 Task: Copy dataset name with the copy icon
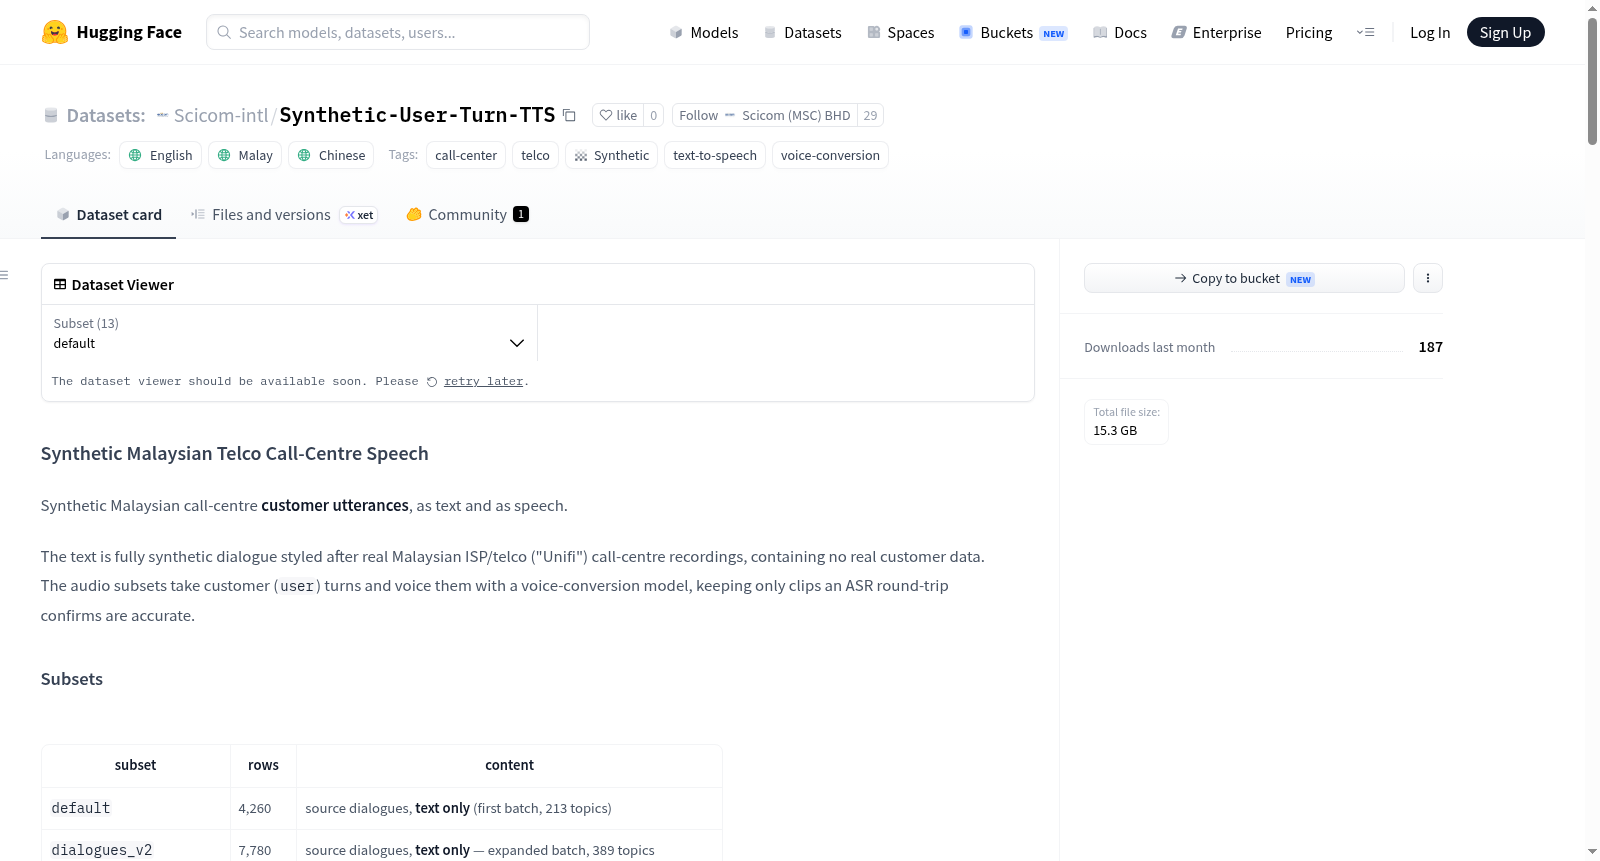569,115
